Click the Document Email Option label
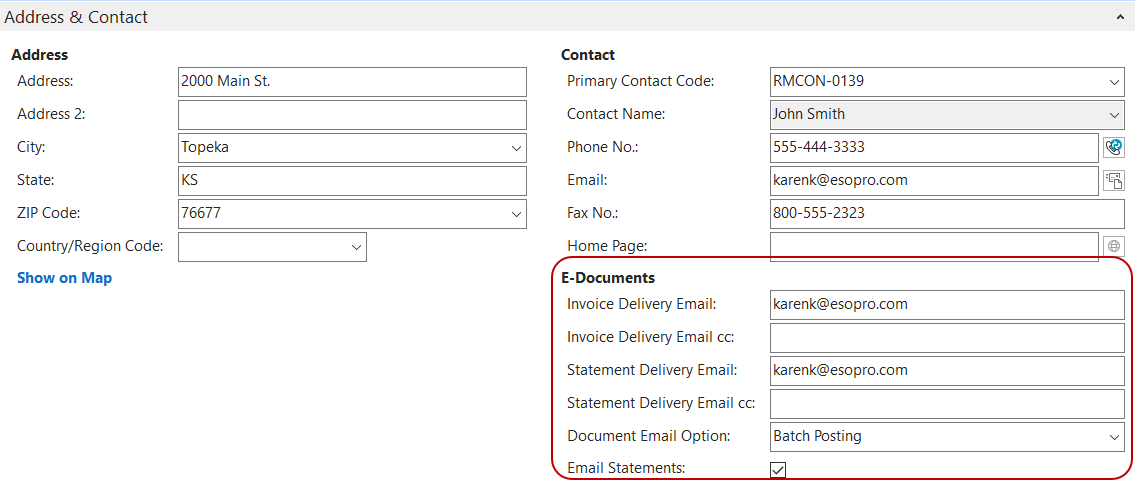The width and height of the screenshot is (1139, 484). pyautogui.click(x=649, y=436)
